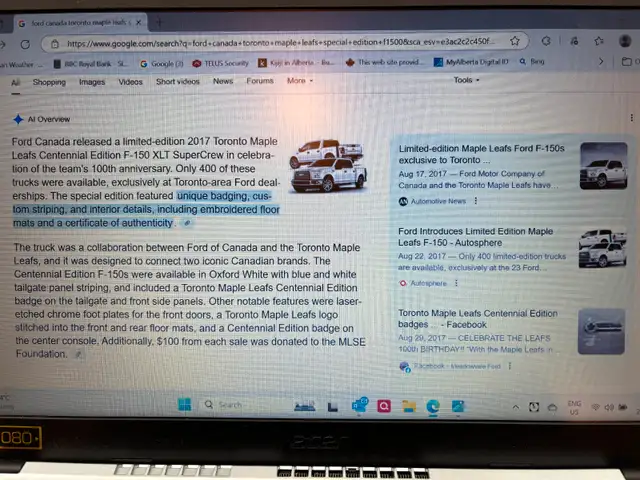This screenshot has height=480, width=640.
Task: Open the profile avatar in the toolbar
Action: click(x=625, y=41)
